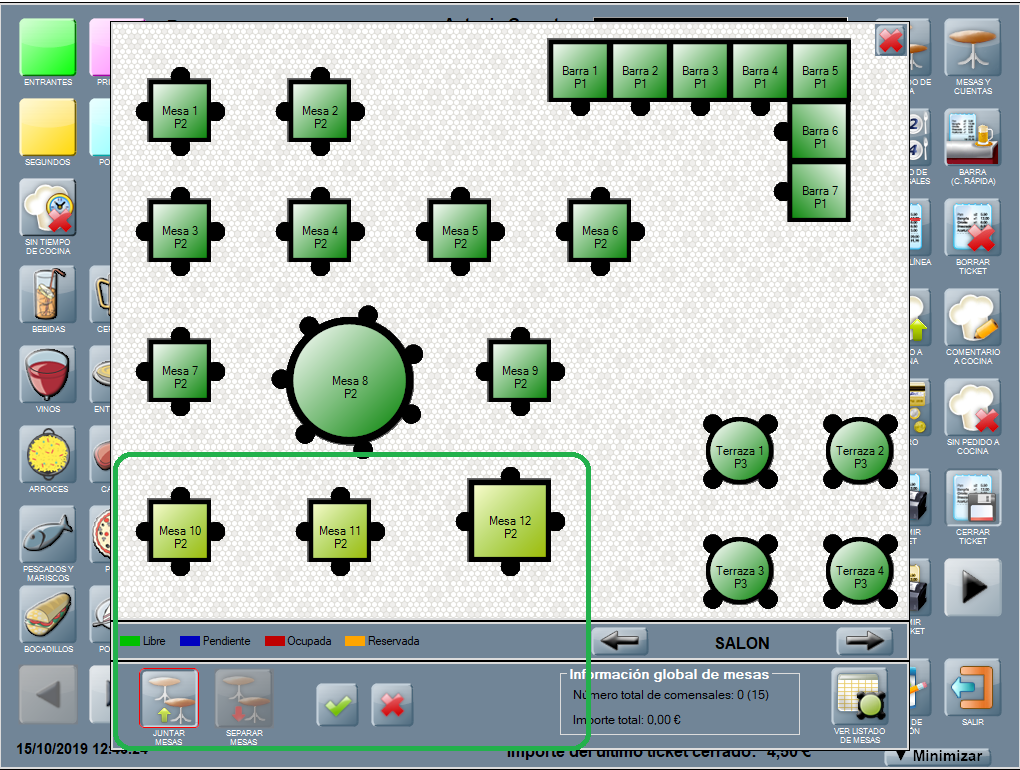The image size is (1020, 770).
Task: Select bar seat Barra 5
Action: pyautogui.click(x=820, y=71)
